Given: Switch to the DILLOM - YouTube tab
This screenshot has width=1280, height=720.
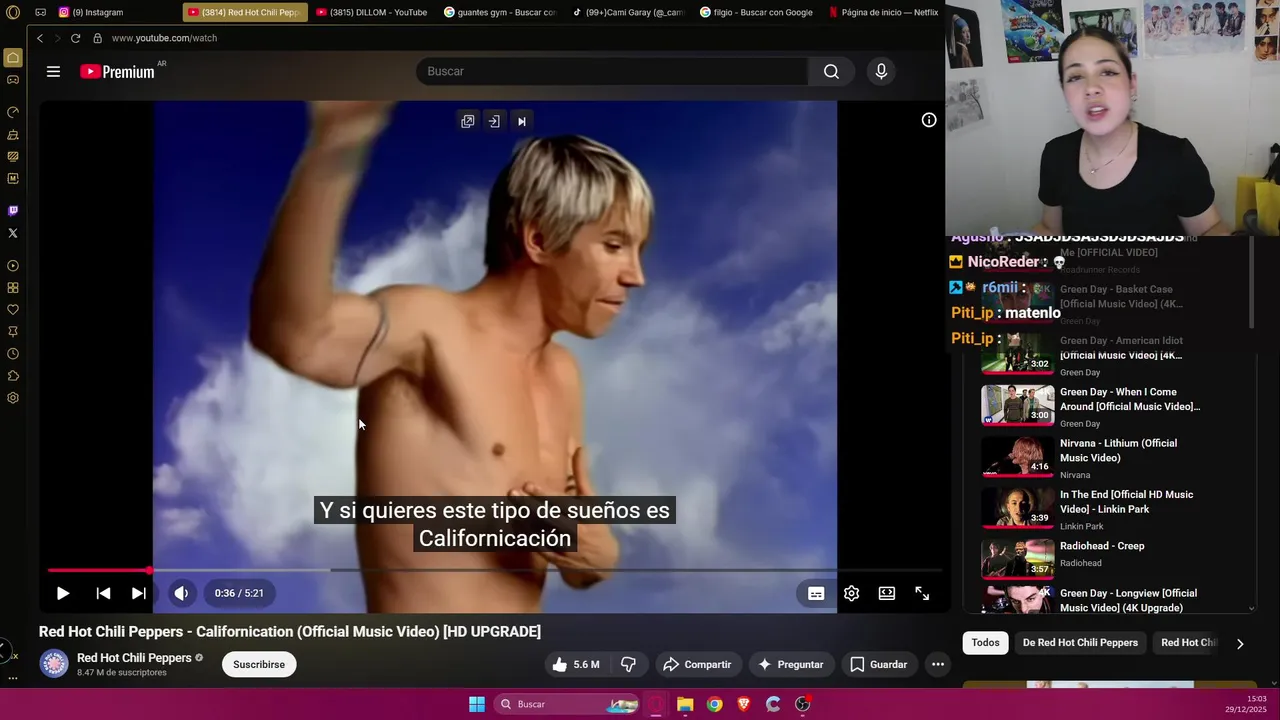Looking at the screenshot, I should click(372, 12).
